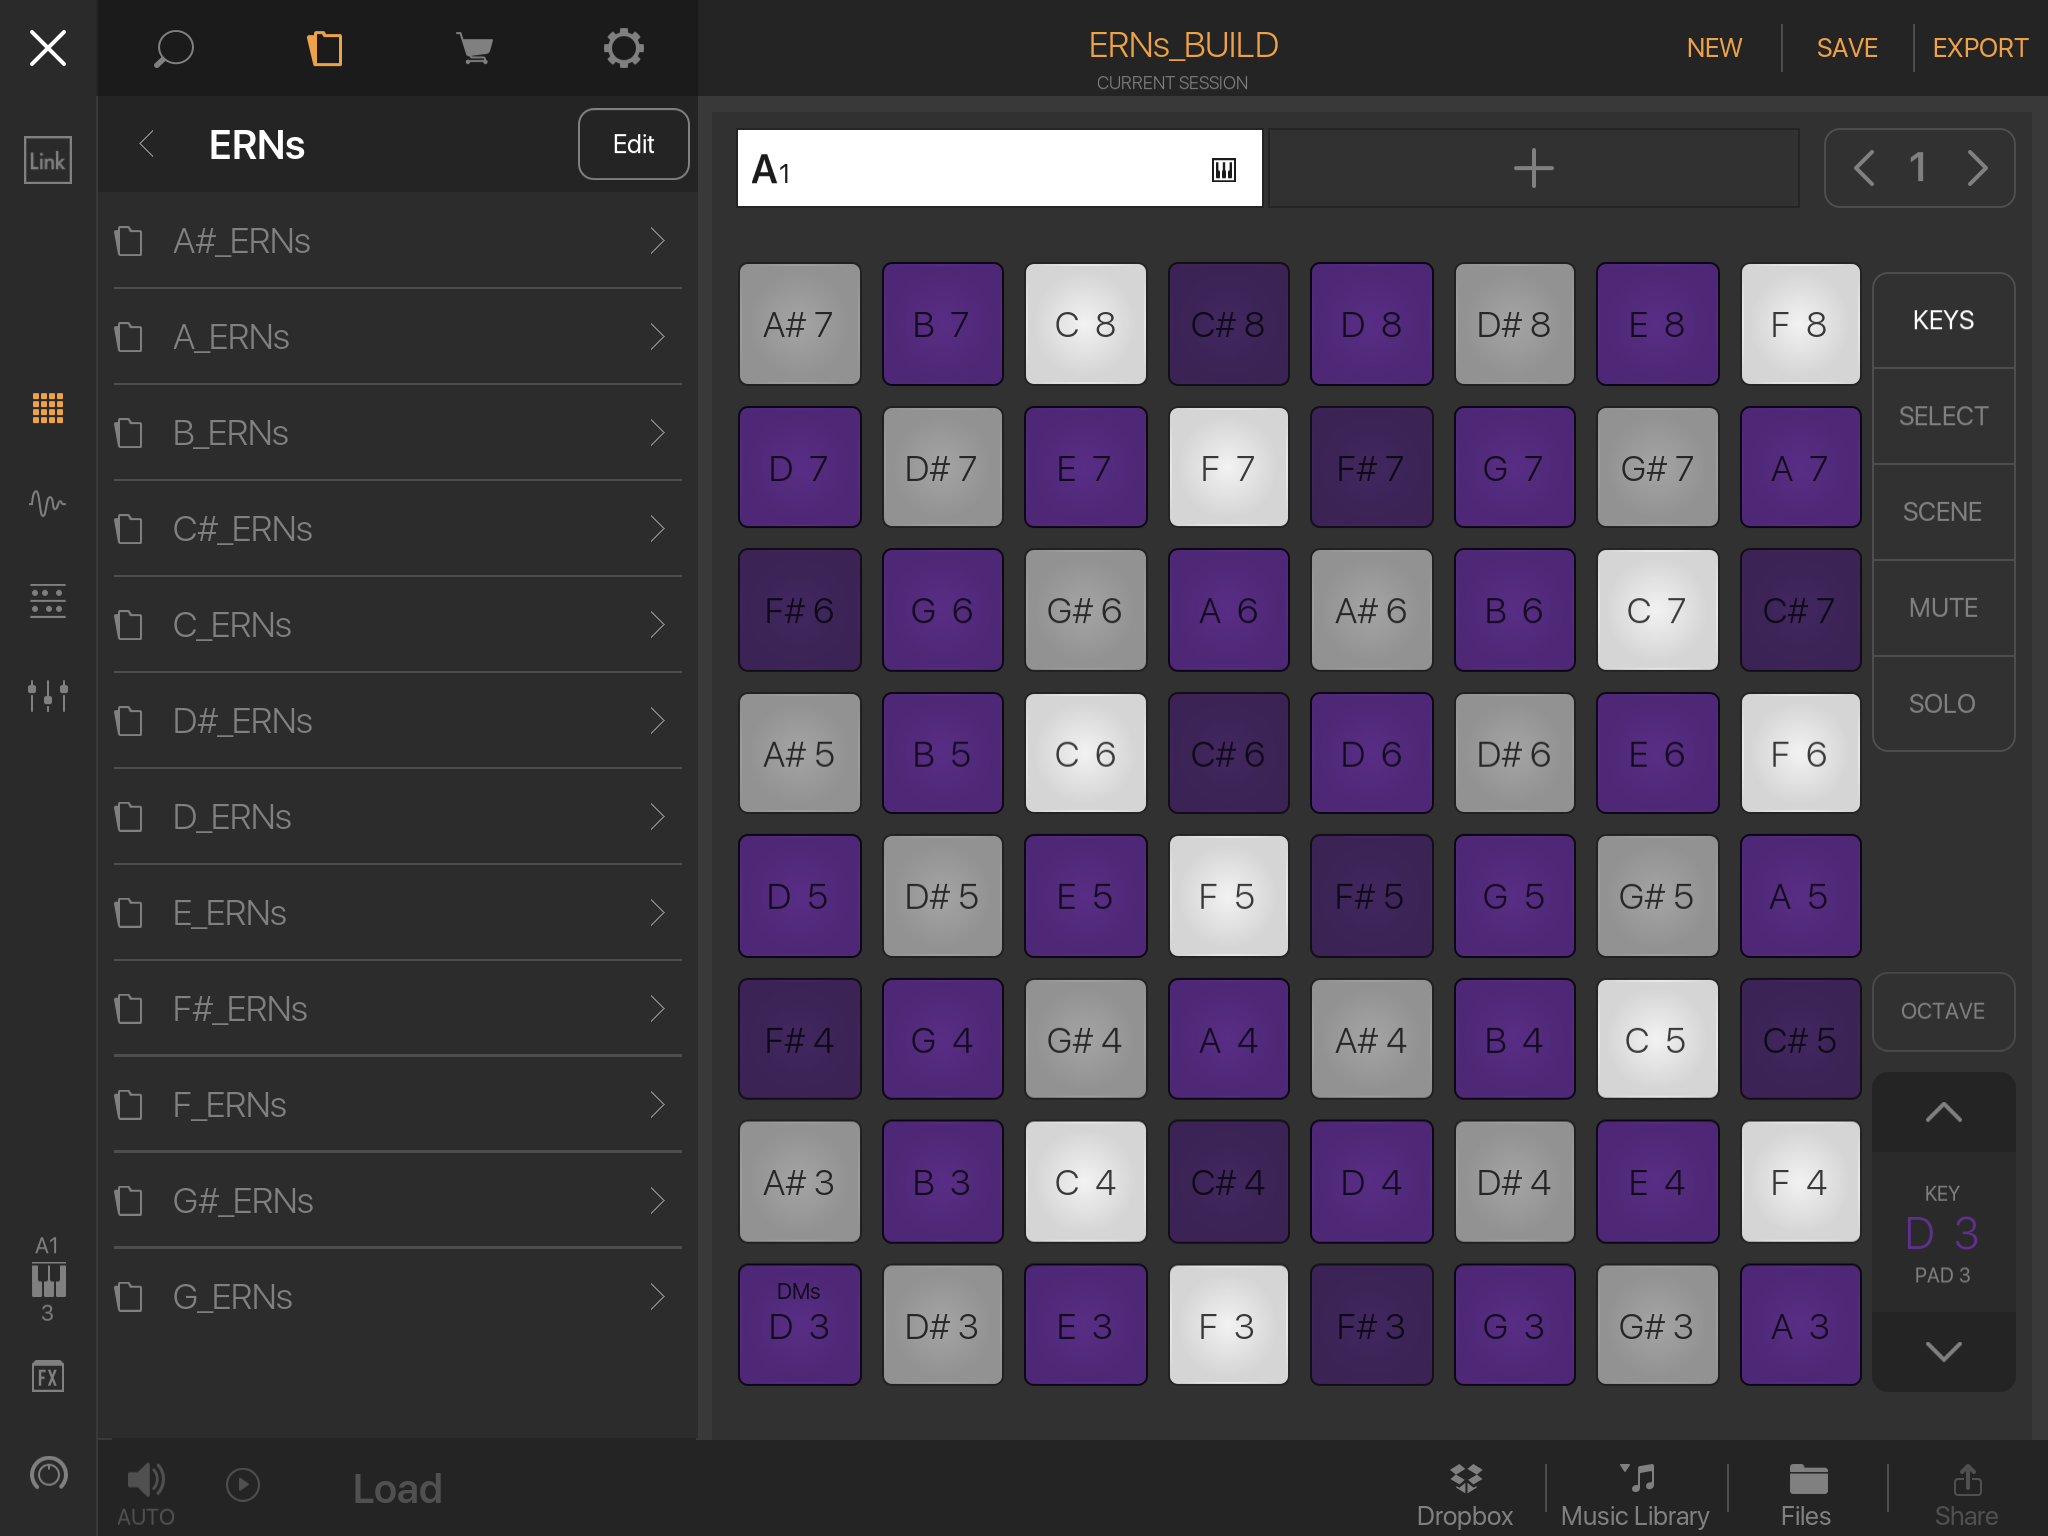Open the FX icon in sidebar
This screenshot has width=2048, height=1536.
click(x=47, y=1377)
